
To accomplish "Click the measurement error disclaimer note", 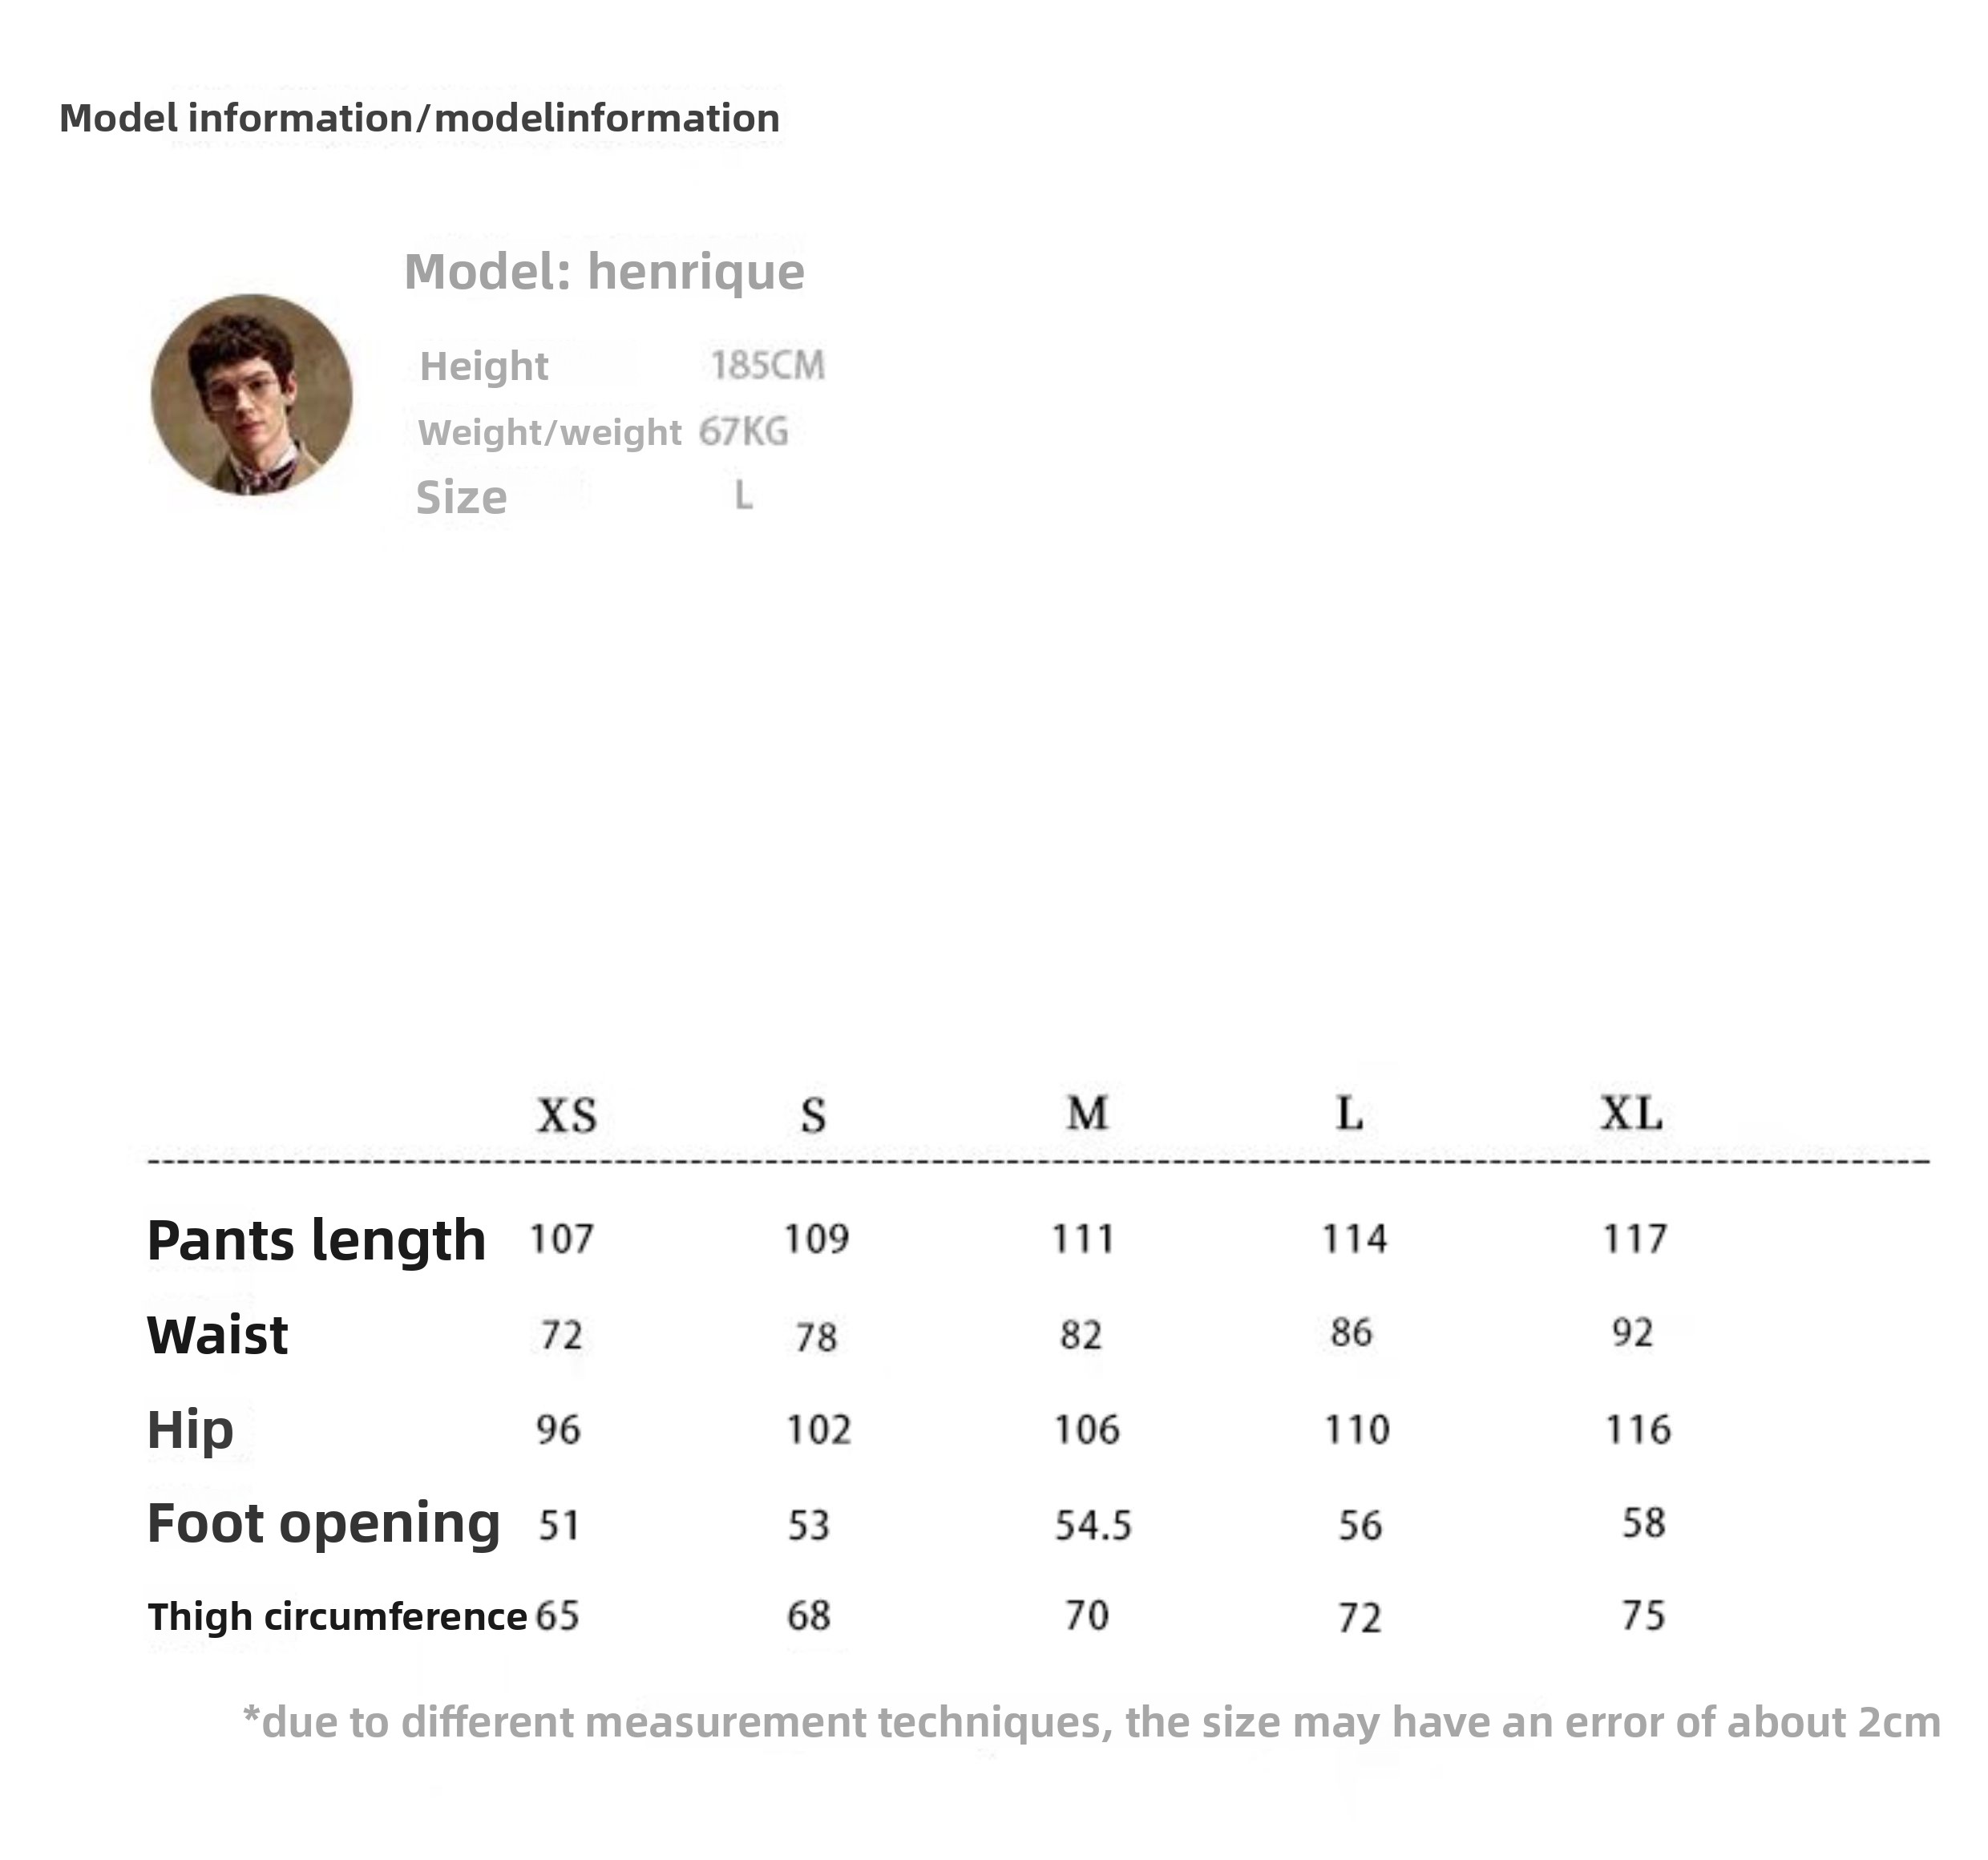I will pyautogui.click(x=1091, y=1722).
